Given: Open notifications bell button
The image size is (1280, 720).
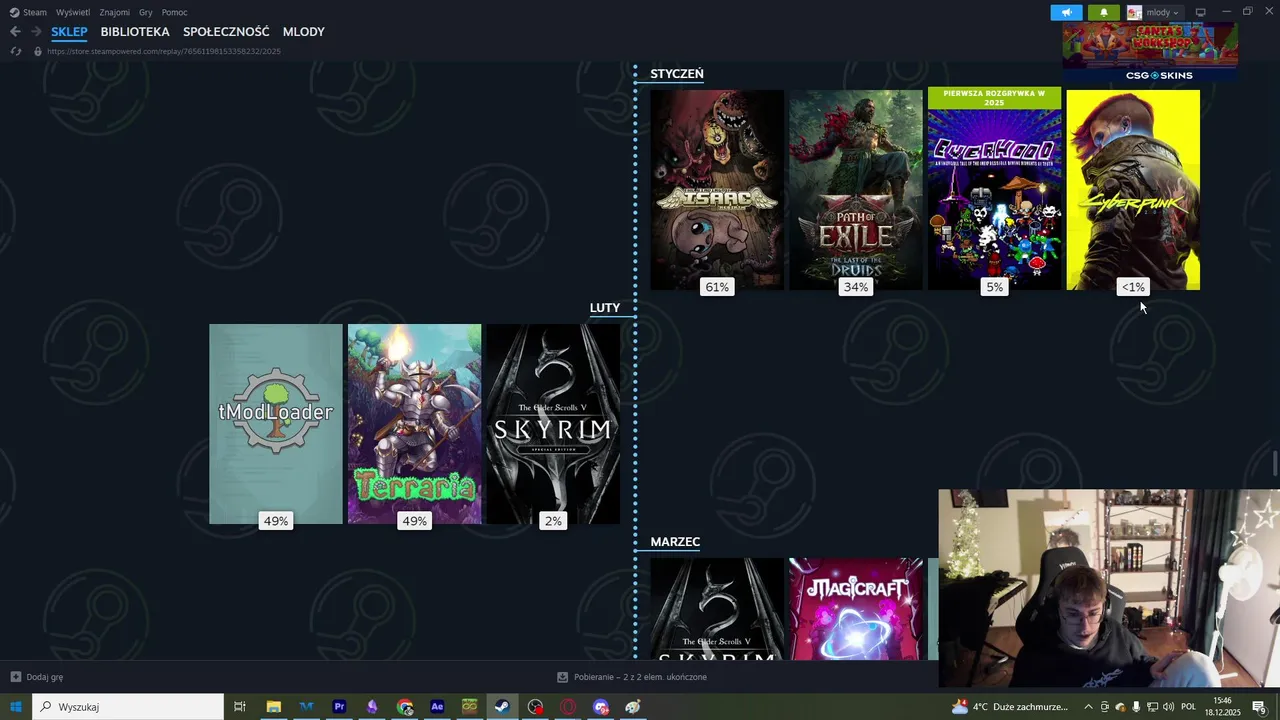Looking at the screenshot, I should pyautogui.click(x=1104, y=12).
